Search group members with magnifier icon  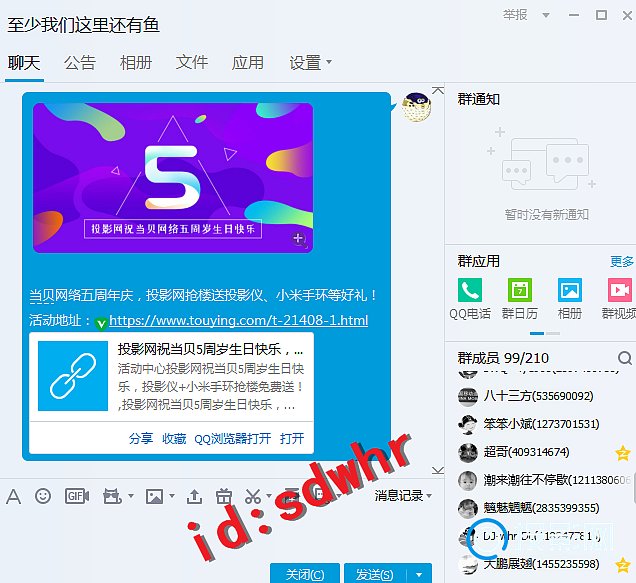[x=625, y=358]
